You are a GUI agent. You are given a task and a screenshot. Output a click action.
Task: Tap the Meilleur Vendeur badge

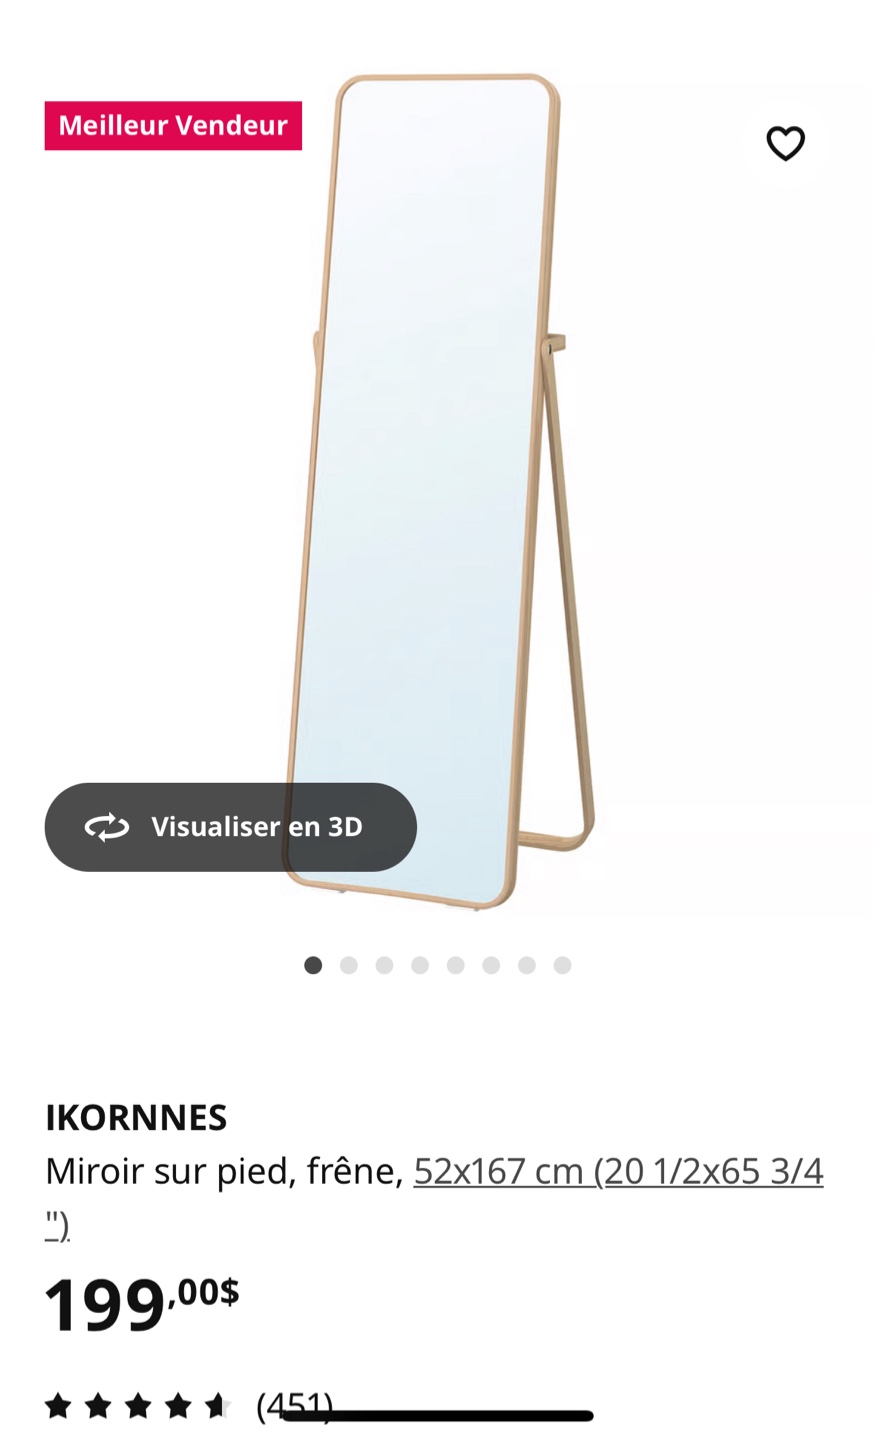click(x=173, y=126)
